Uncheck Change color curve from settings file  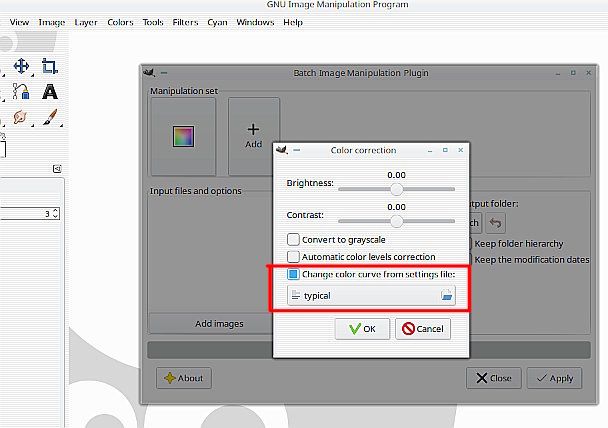[293, 274]
